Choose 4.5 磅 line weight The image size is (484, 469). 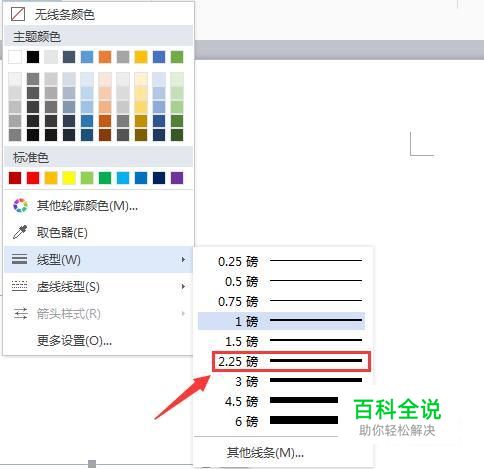click(x=282, y=401)
